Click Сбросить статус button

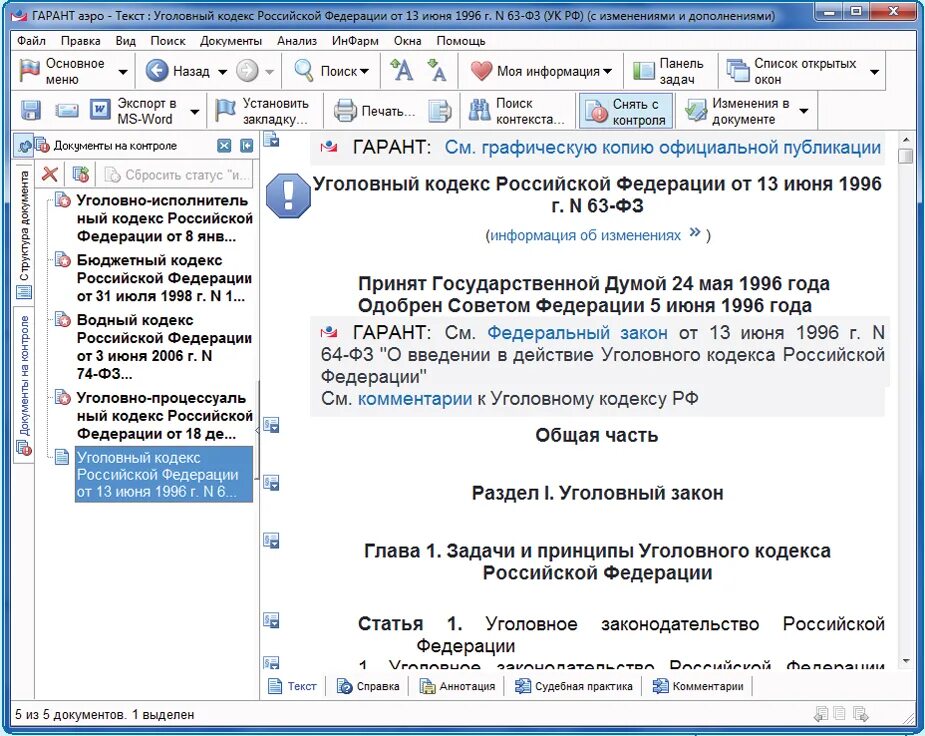(176, 175)
